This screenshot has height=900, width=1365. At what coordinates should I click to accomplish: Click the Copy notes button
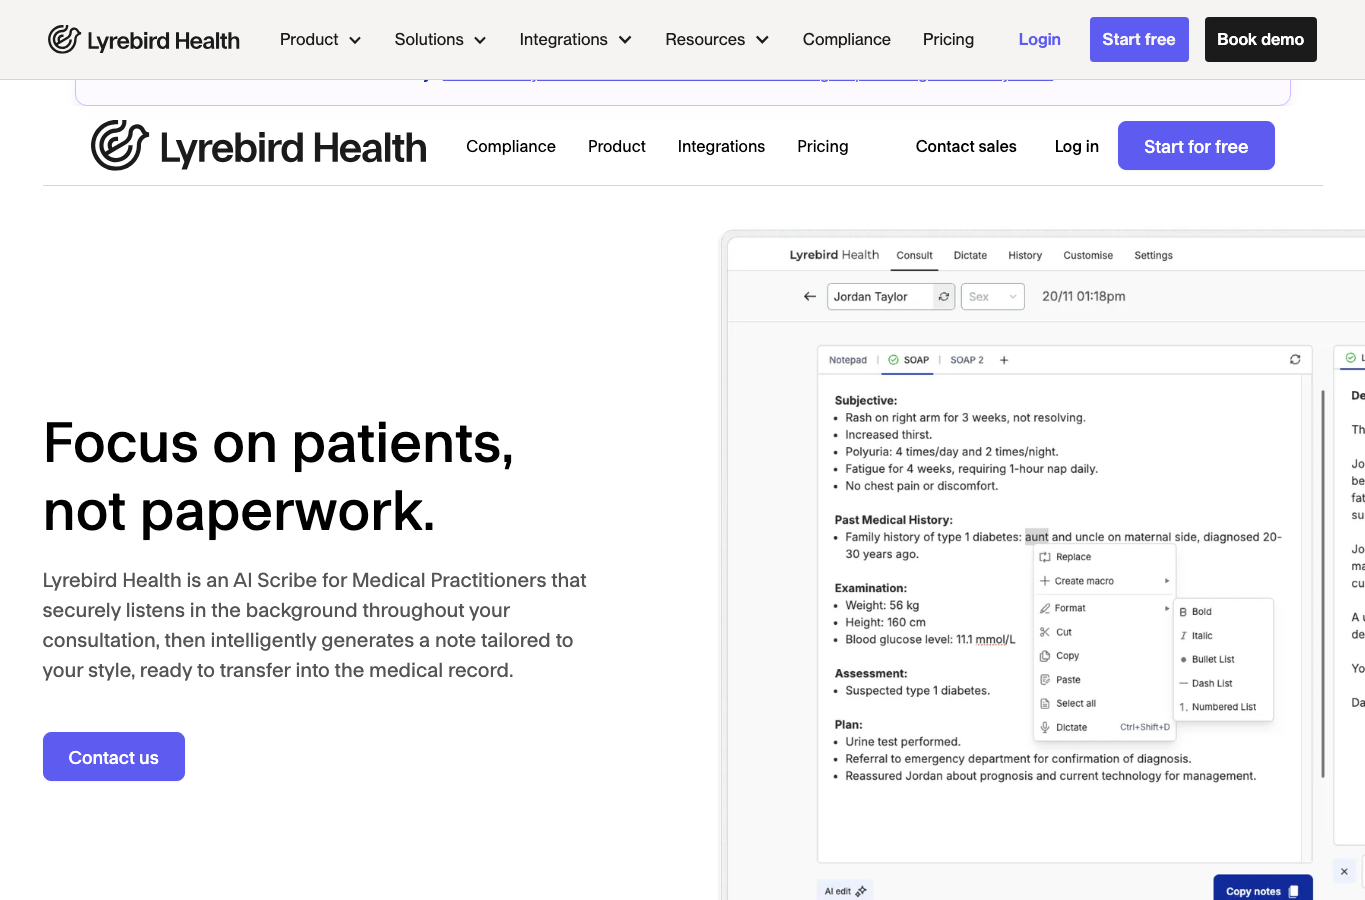click(1263, 889)
